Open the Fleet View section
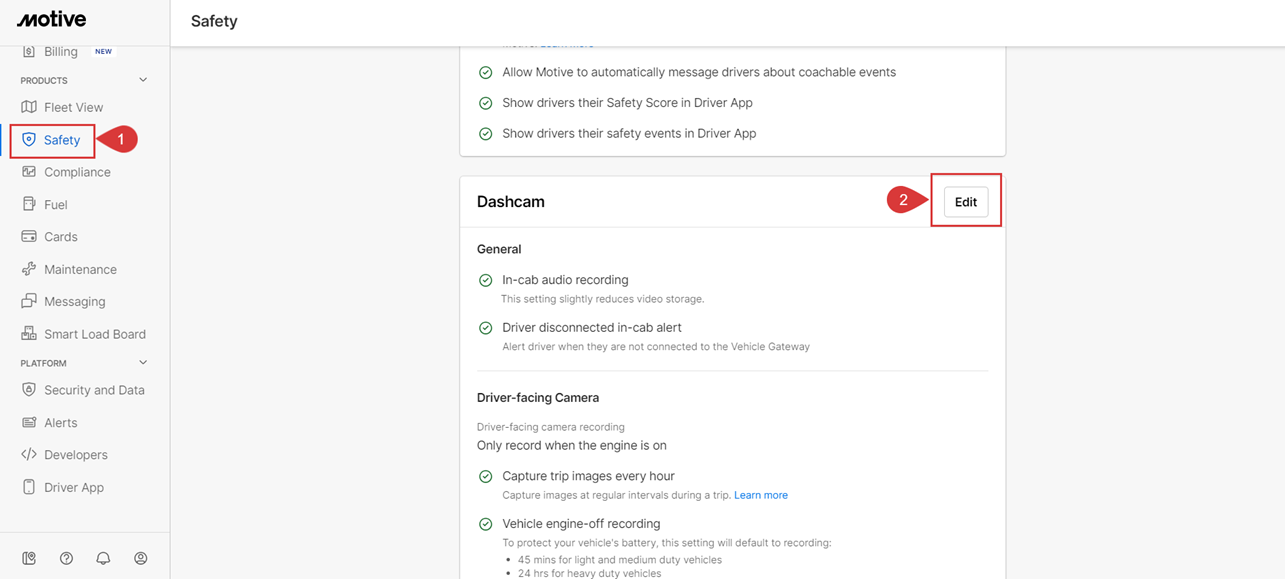This screenshot has height=579, width=1285. pos(76,106)
